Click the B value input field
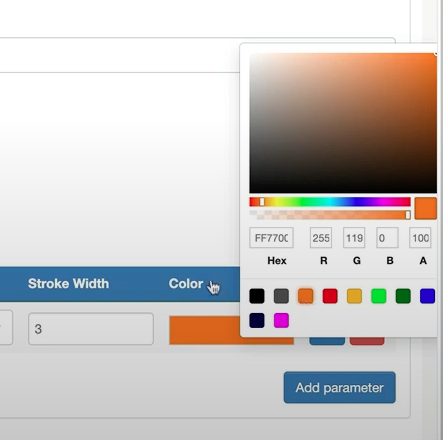This screenshot has width=443, height=440. click(387, 238)
